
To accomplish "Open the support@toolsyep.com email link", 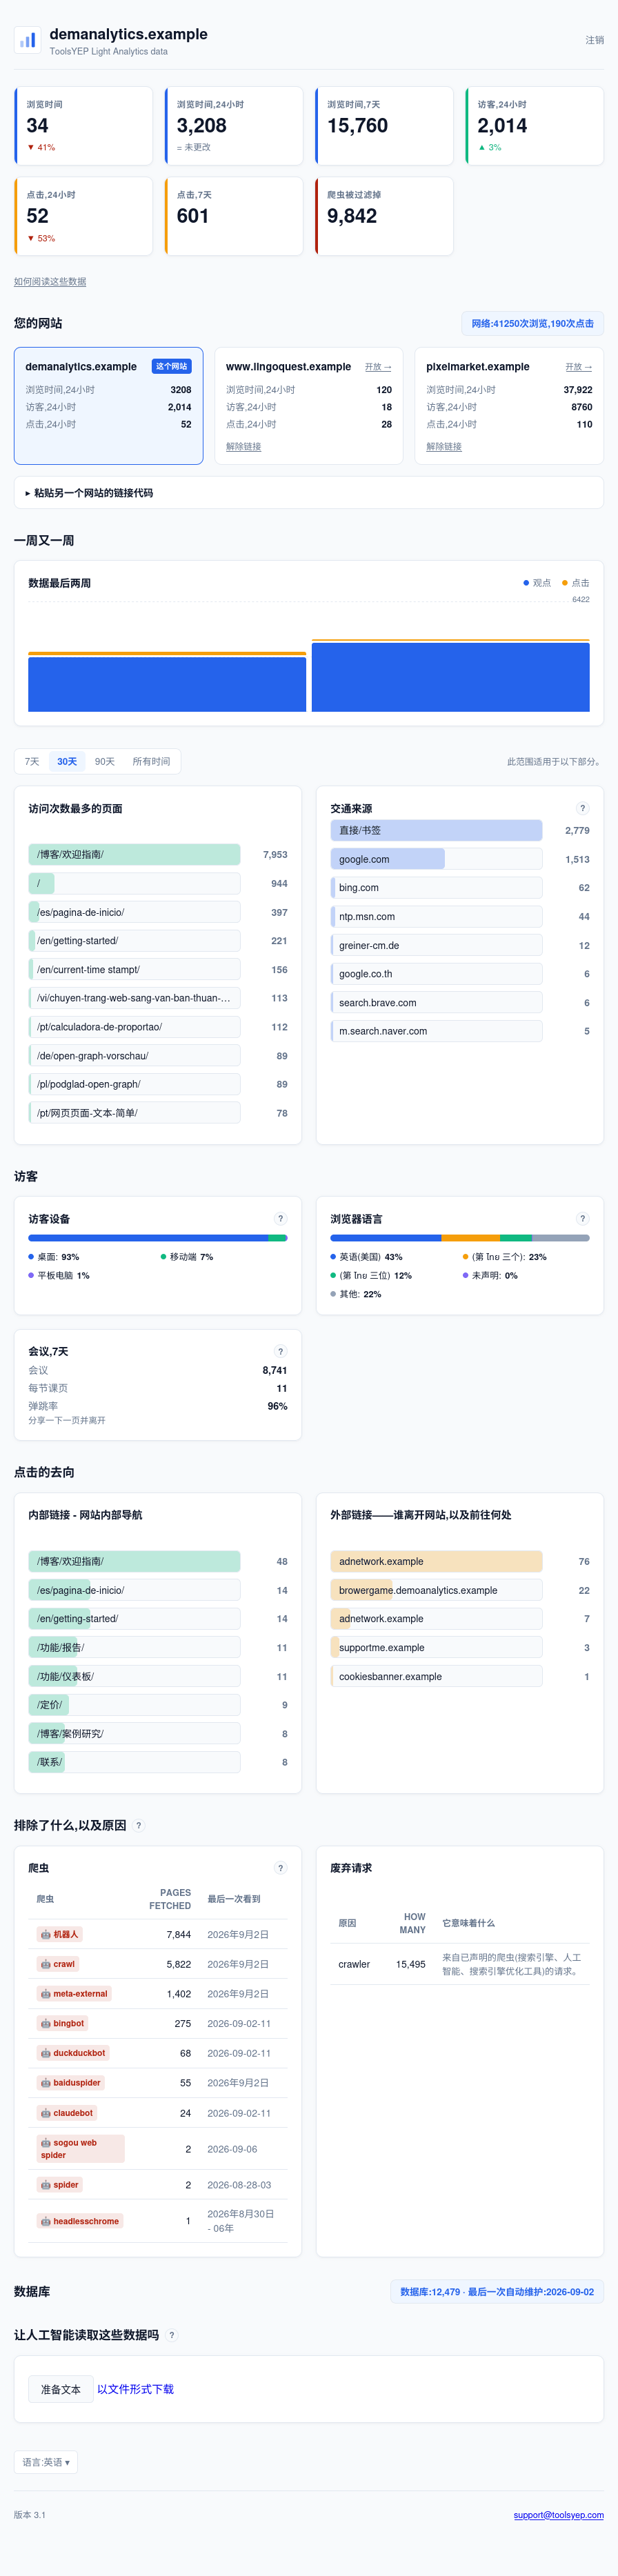I will [x=559, y=2515].
